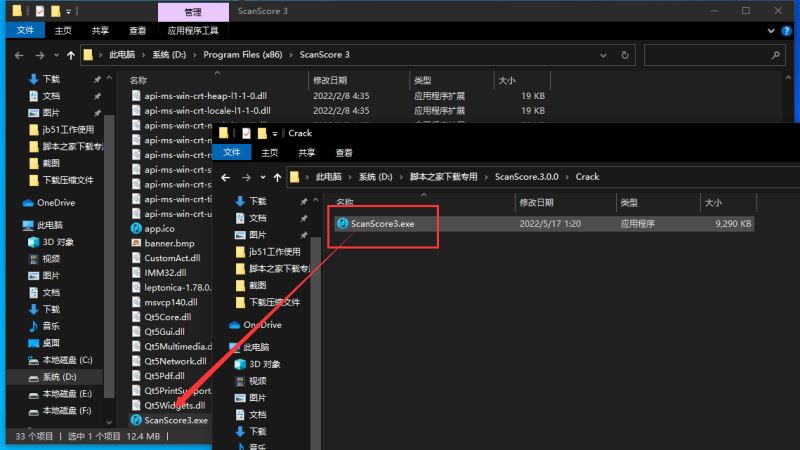
Task: Open the 文件 tab in ScanScore 3 window
Action: click(25, 31)
